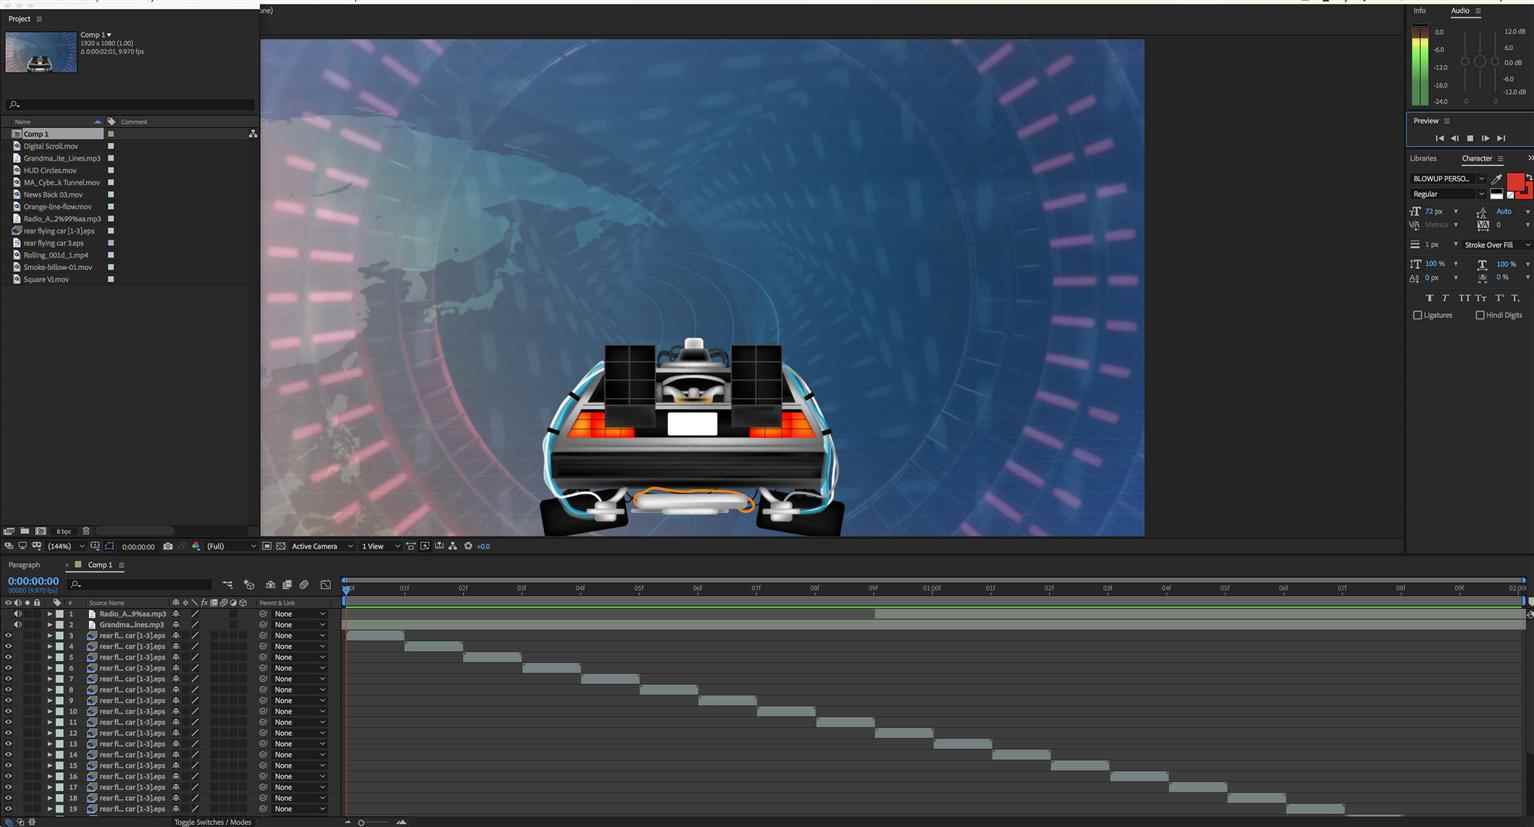The height and width of the screenshot is (827, 1534).
Task: Click the red fill color swatch
Action: (1516, 182)
